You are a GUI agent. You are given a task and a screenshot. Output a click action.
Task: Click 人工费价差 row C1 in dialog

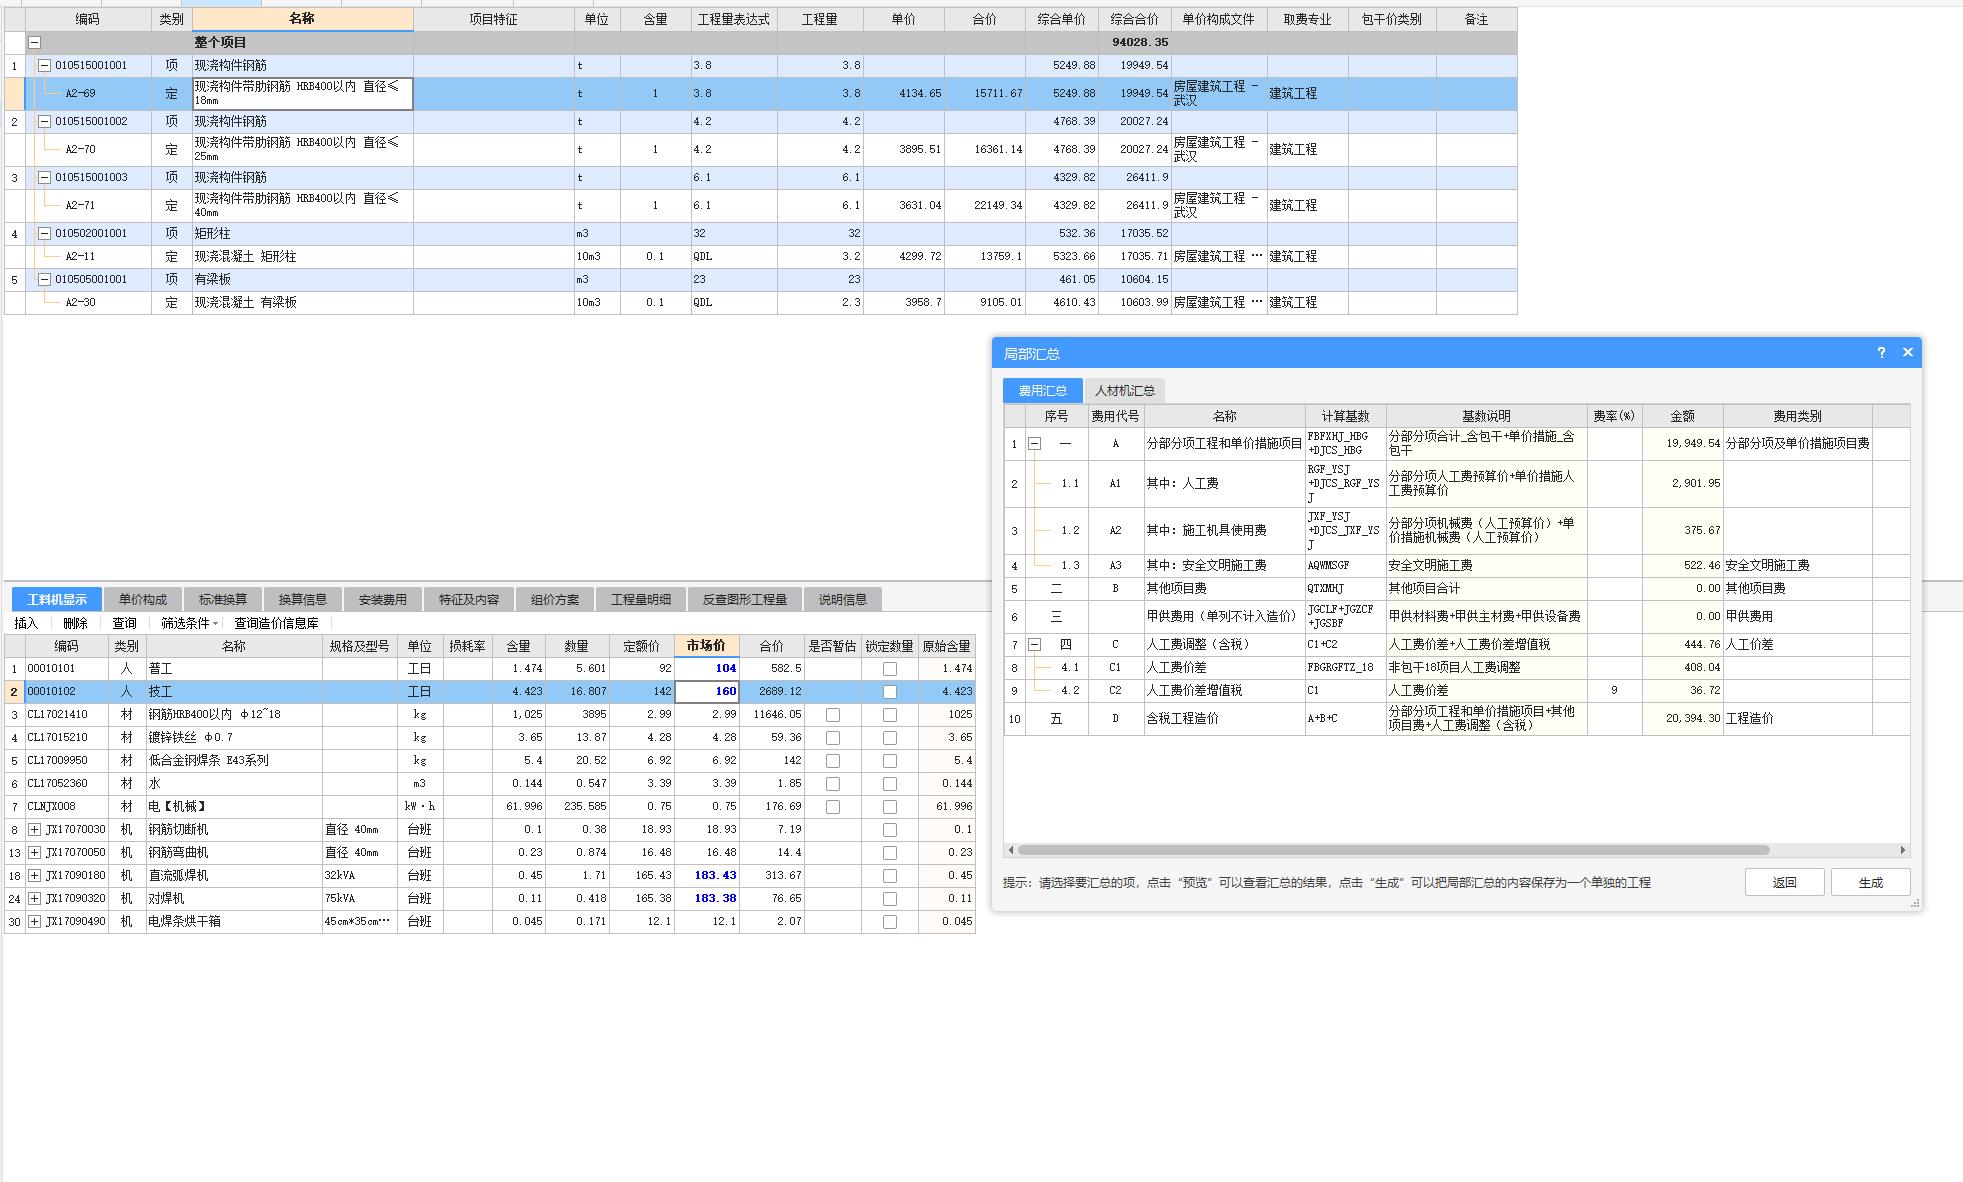pyautogui.click(x=1457, y=667)
